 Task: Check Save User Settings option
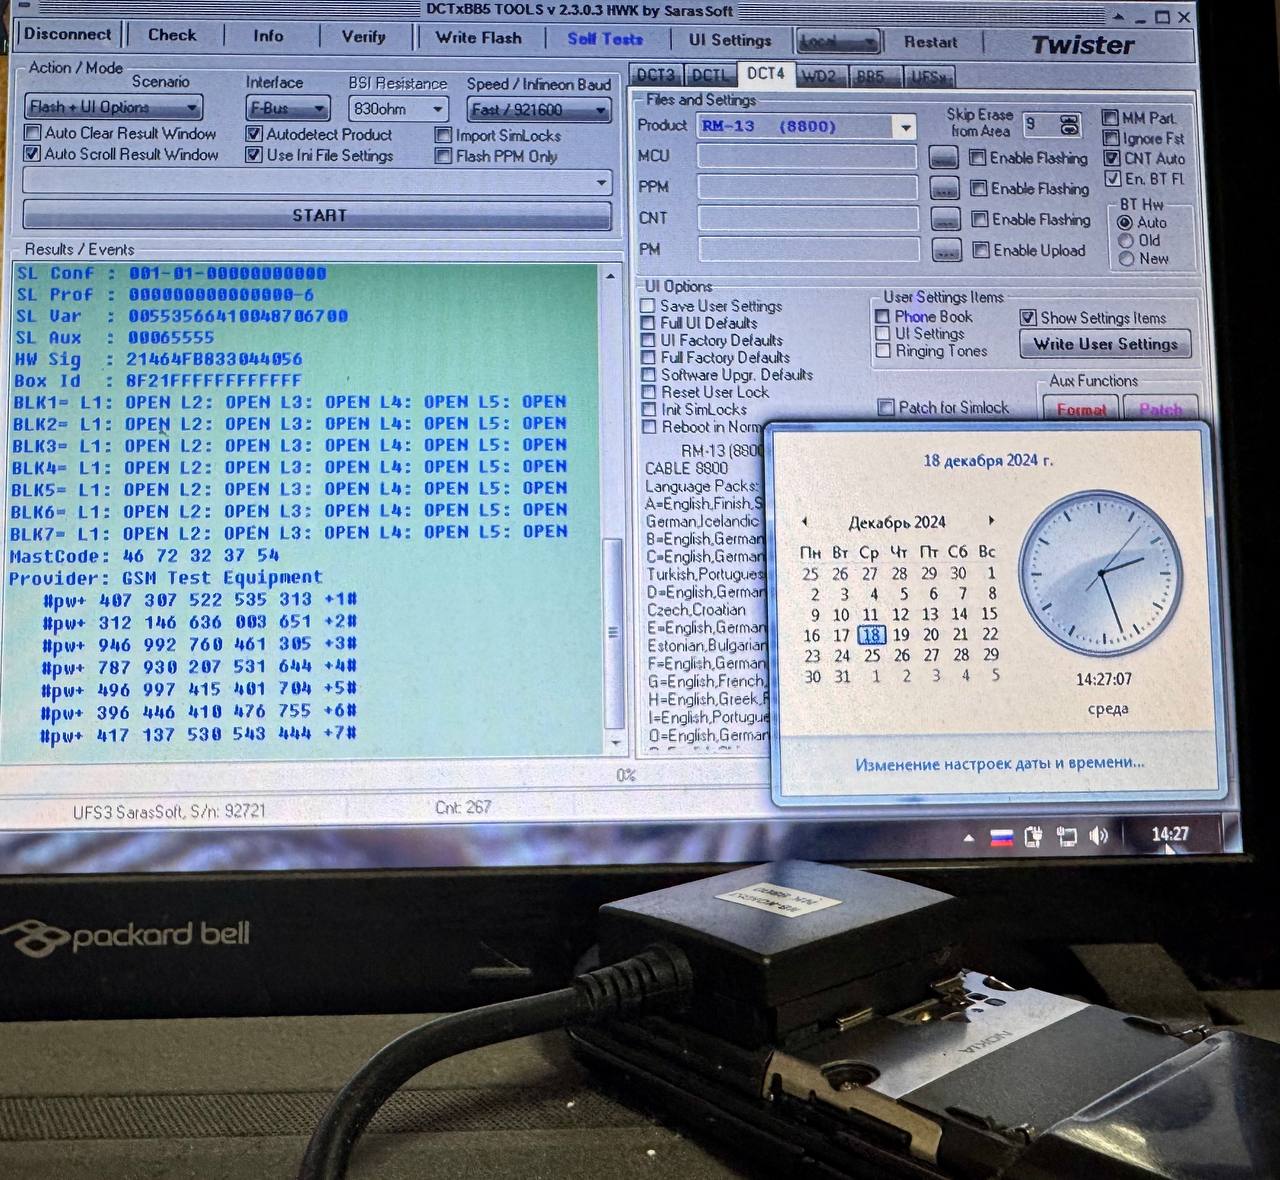point(648,306)
